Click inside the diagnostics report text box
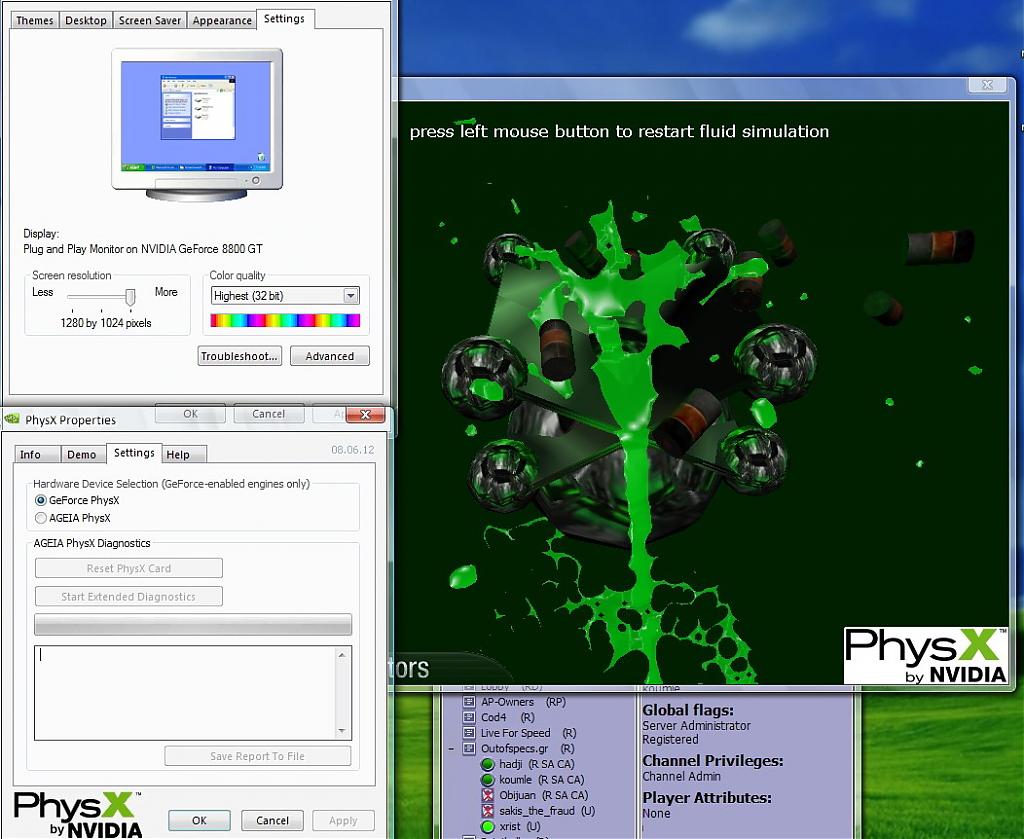This screenshot has width=1024, height=839. pyautogui.click(x=185, y=693)
